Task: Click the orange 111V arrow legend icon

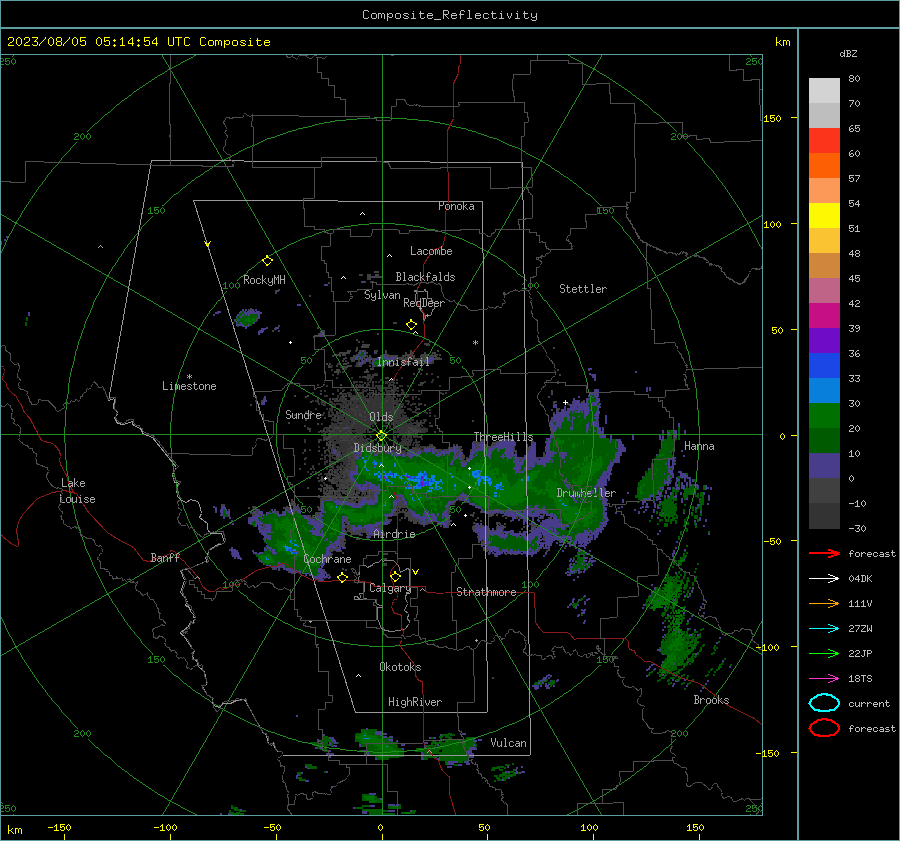Action: coord(824,603)
